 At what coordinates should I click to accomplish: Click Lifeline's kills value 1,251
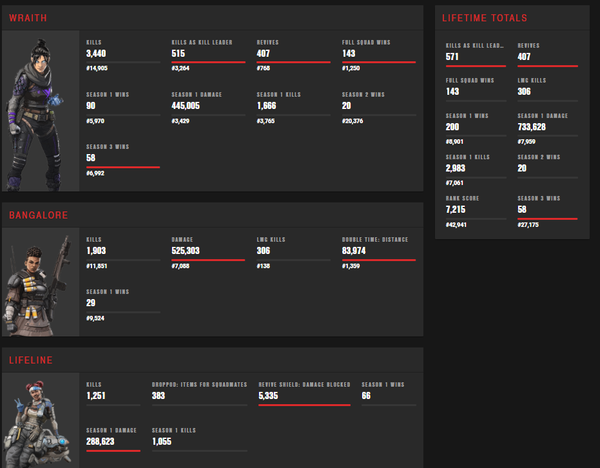96,396
